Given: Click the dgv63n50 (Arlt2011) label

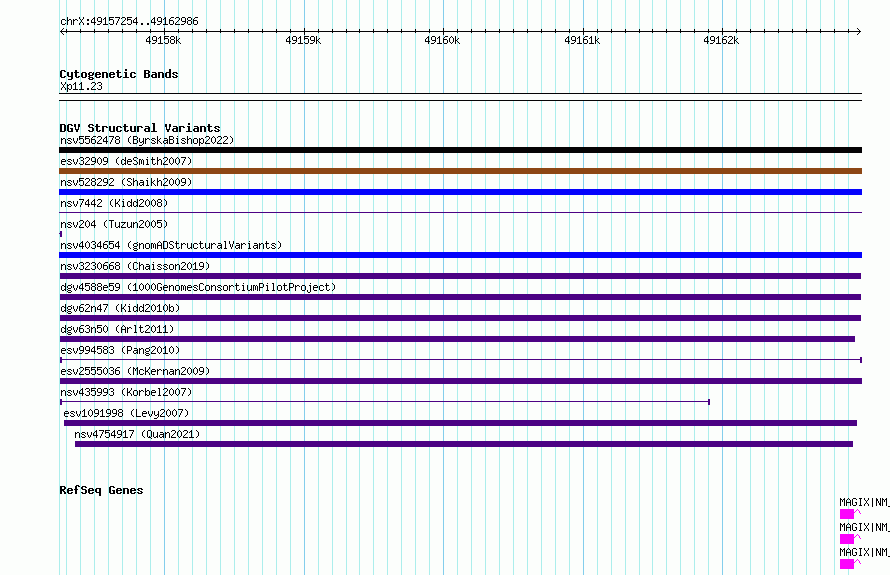Looking at the screenshot, I should pyautogui.click(x=117, y=329).
